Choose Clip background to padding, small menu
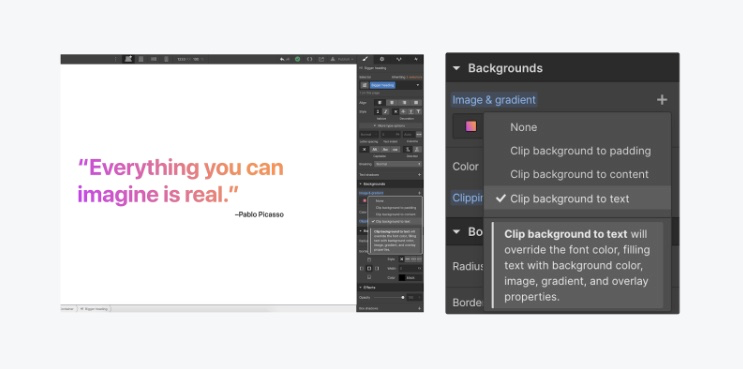Image resolution: width=743 pixels, height=369 pixels. [396, 207]
